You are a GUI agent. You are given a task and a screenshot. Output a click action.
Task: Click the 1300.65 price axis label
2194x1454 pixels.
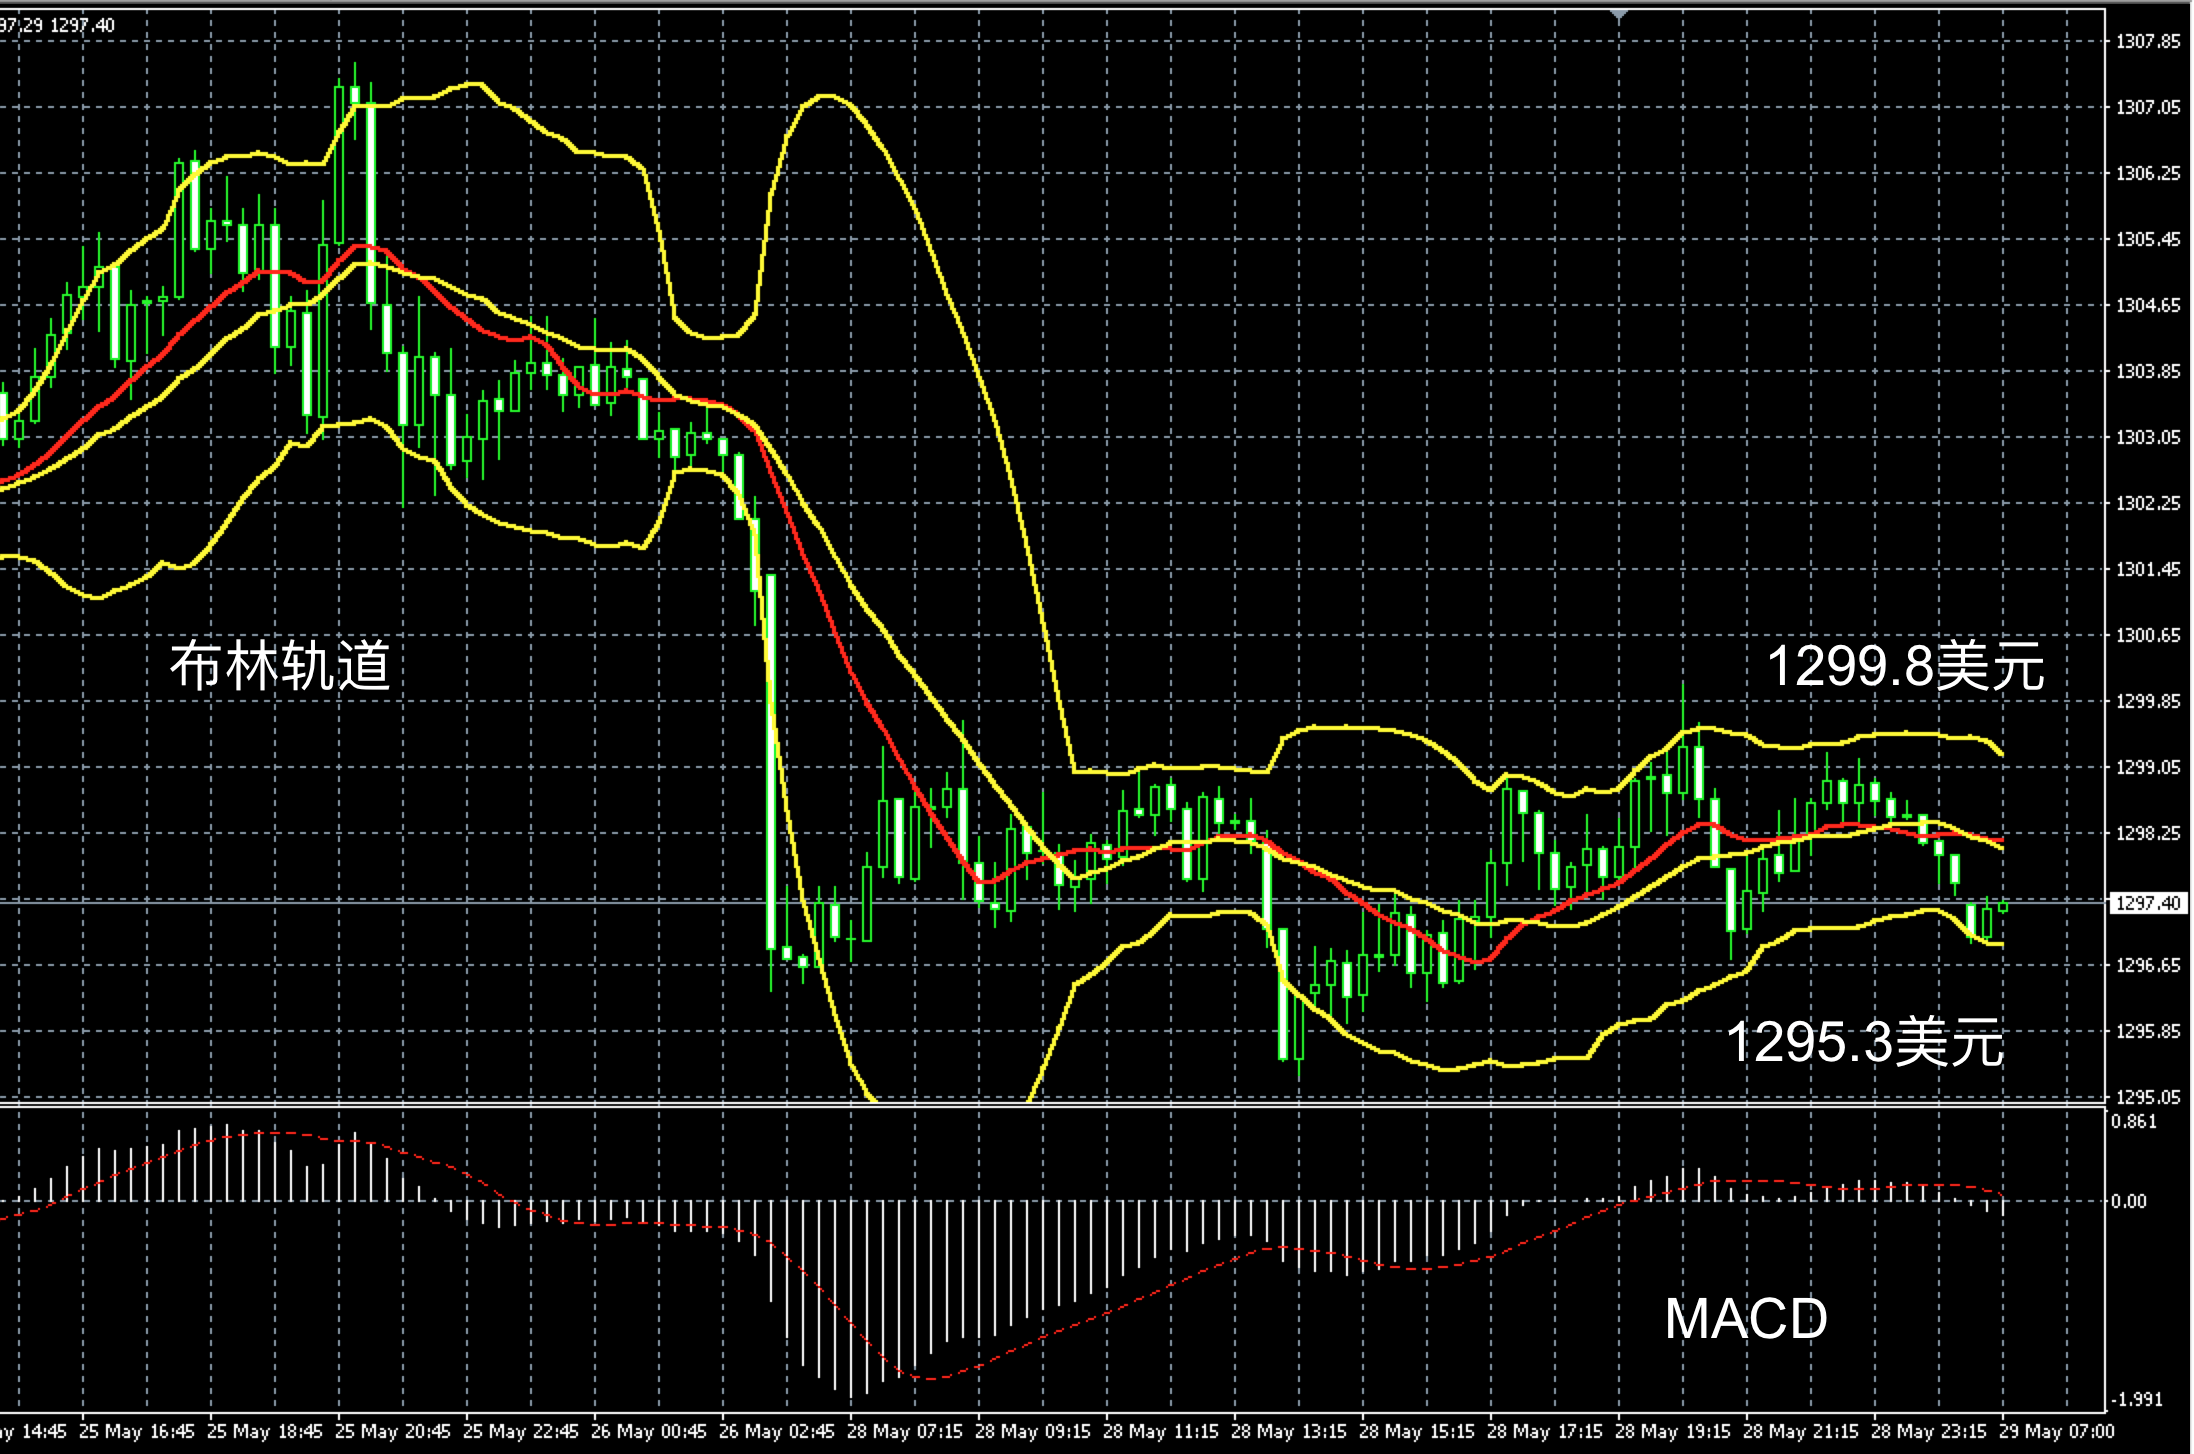pos(2147,635)
